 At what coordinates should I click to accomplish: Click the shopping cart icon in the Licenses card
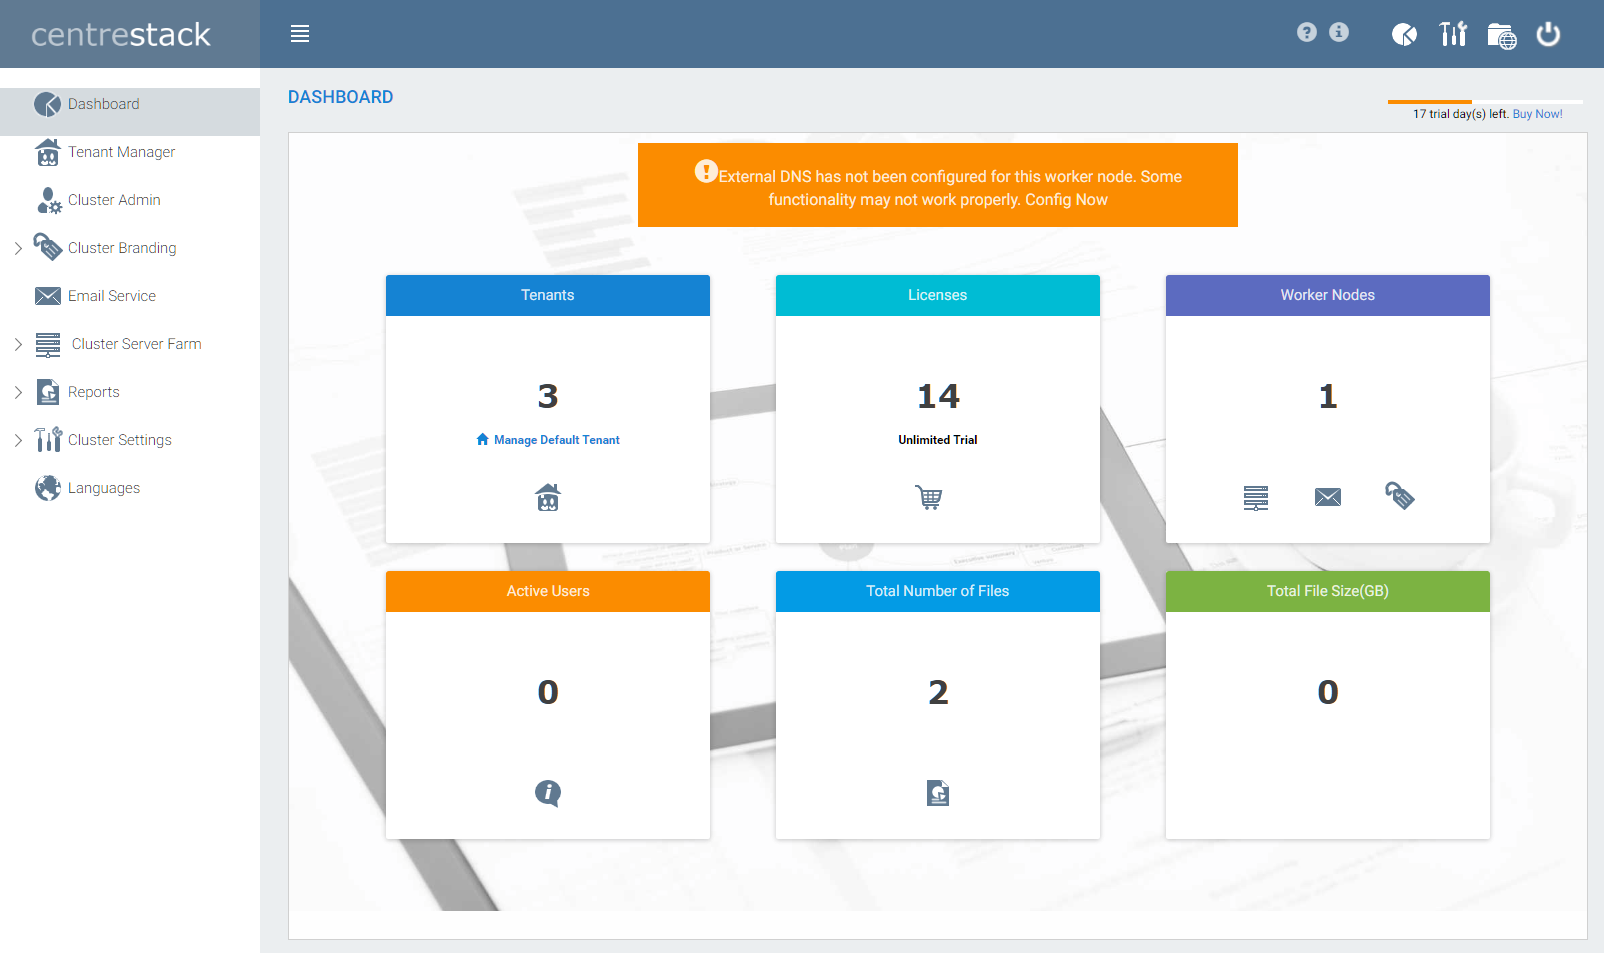tap(929, 497)
